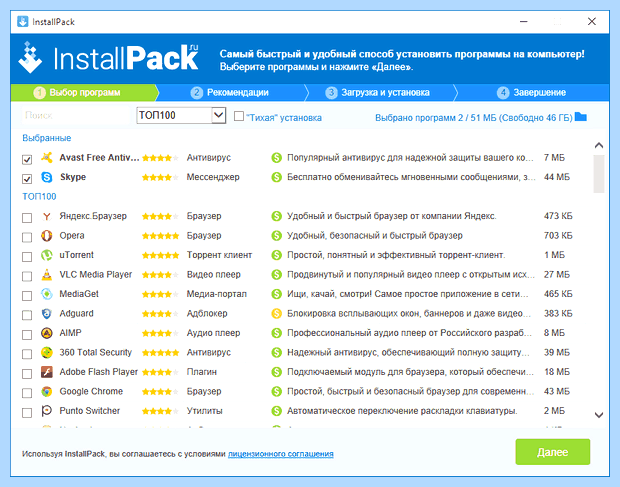Click the VLC Media Player cone icon
Image resolution: width=620 pixels, height=487 pixels.
click(x=47, y=275)
